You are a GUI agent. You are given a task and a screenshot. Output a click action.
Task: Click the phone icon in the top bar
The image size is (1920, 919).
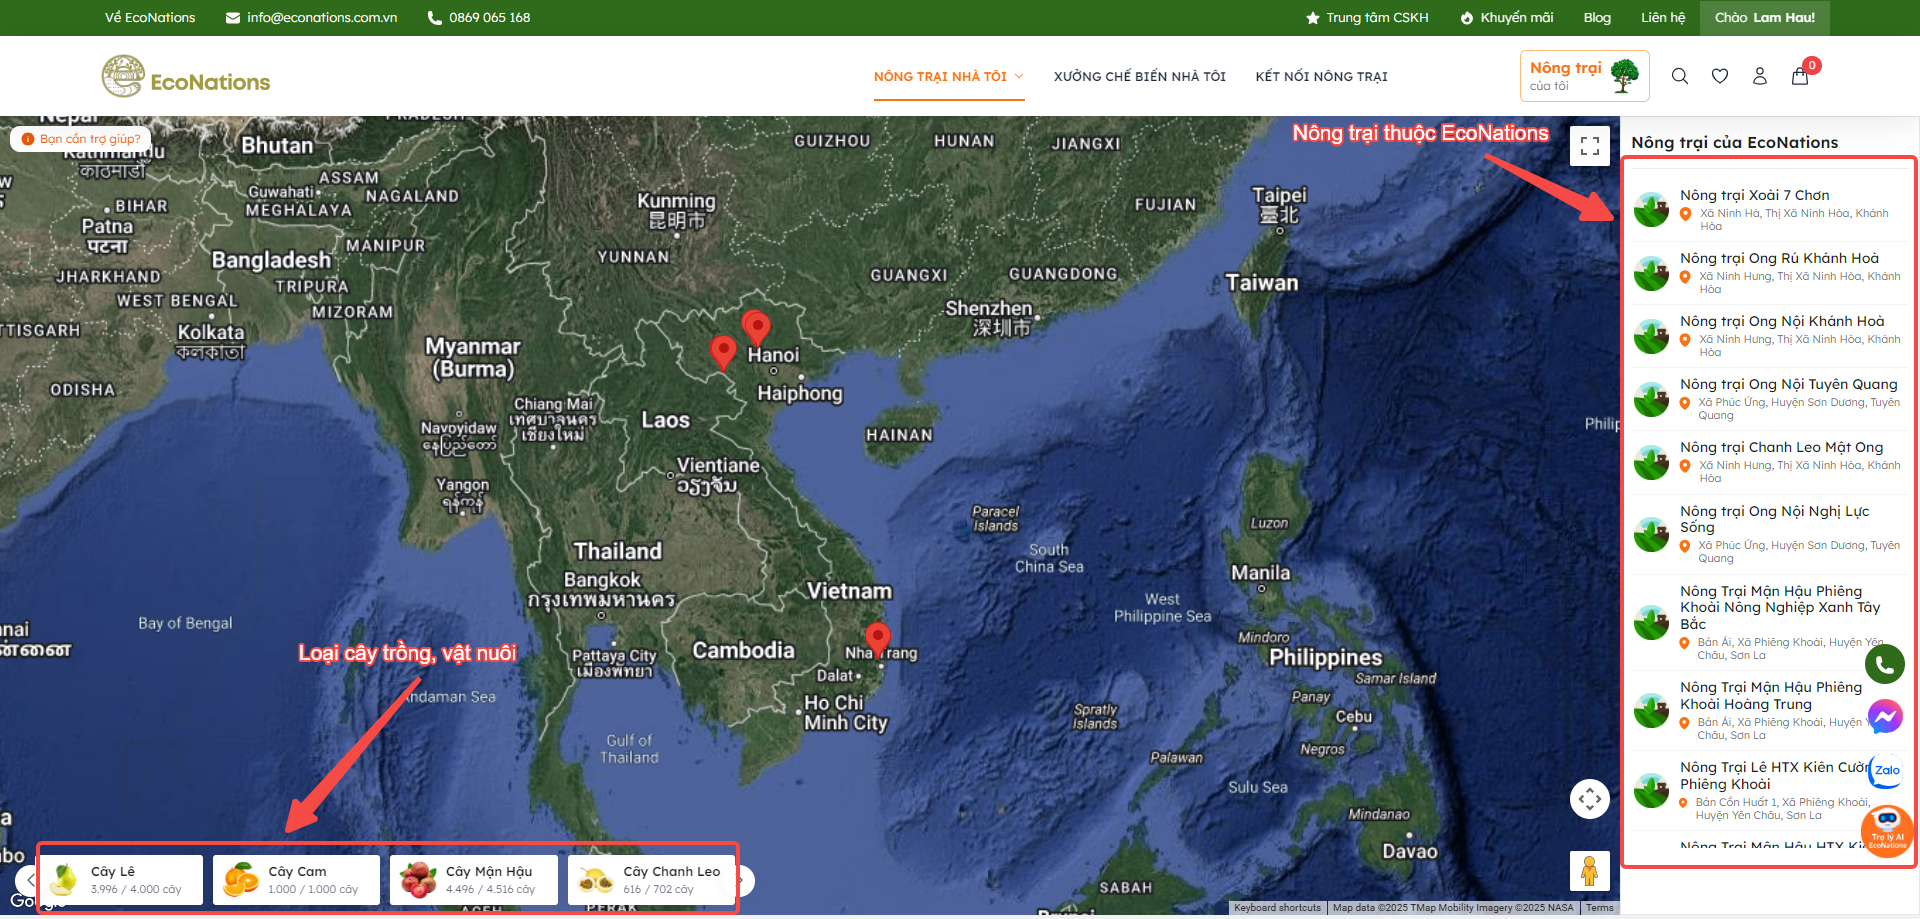coord(435,18)
